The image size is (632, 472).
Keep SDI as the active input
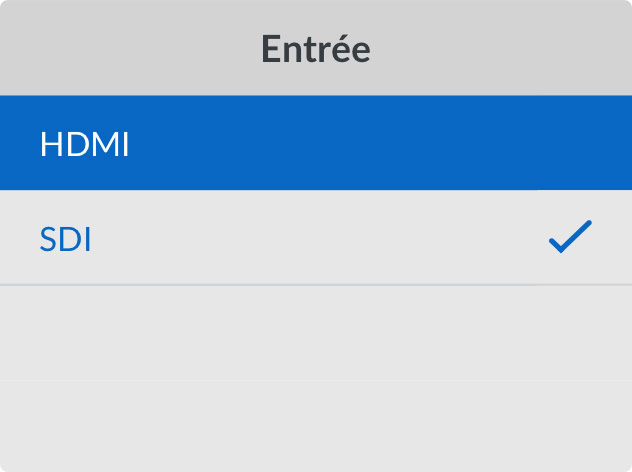click(316, 238)
